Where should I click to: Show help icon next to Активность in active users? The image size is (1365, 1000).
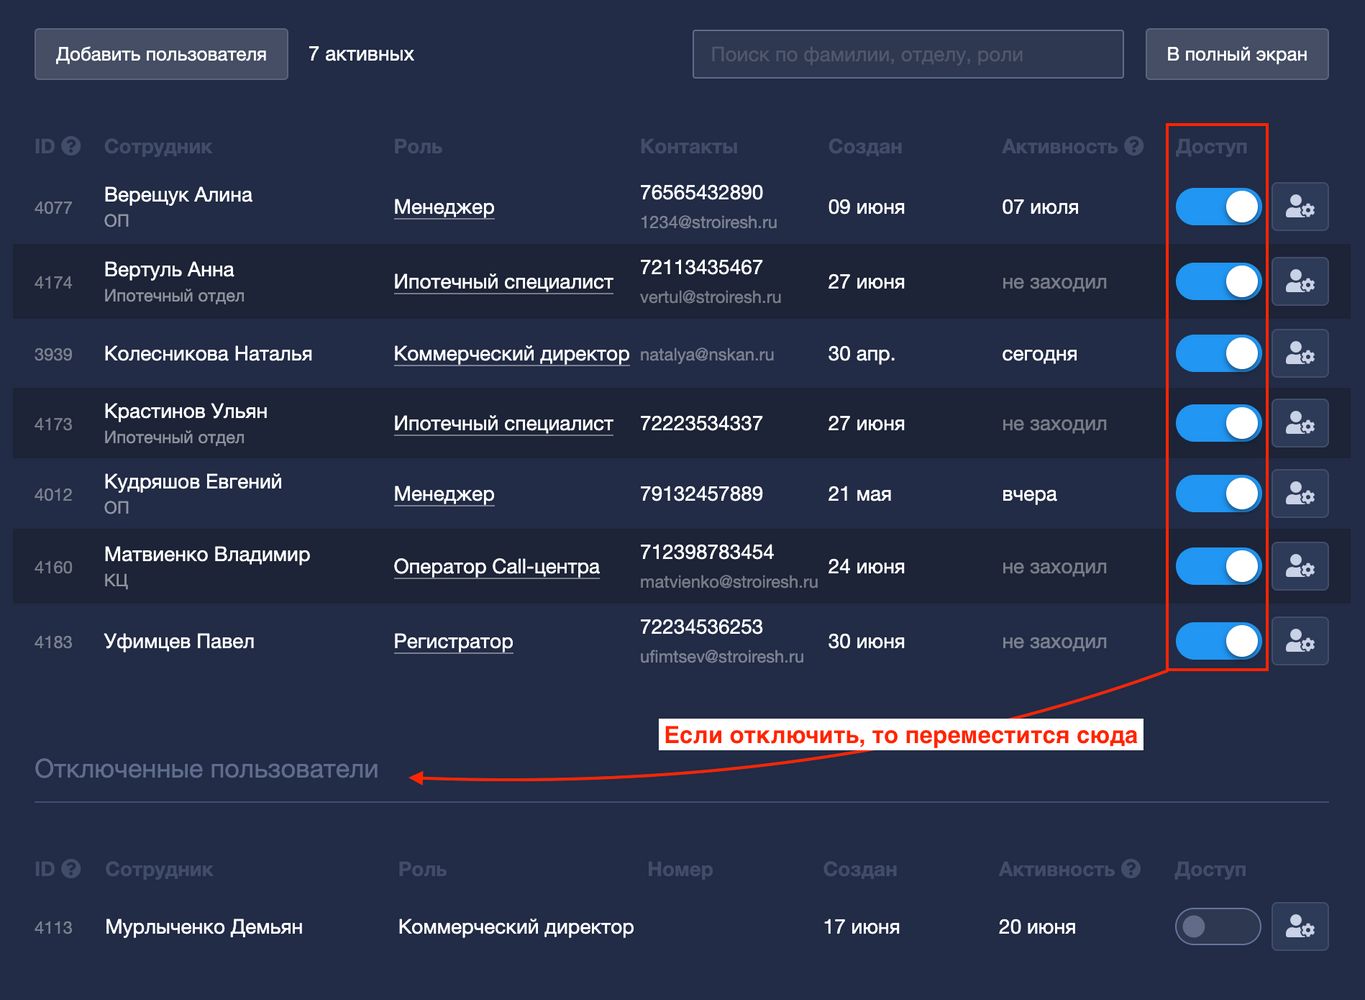(1133, 146)
